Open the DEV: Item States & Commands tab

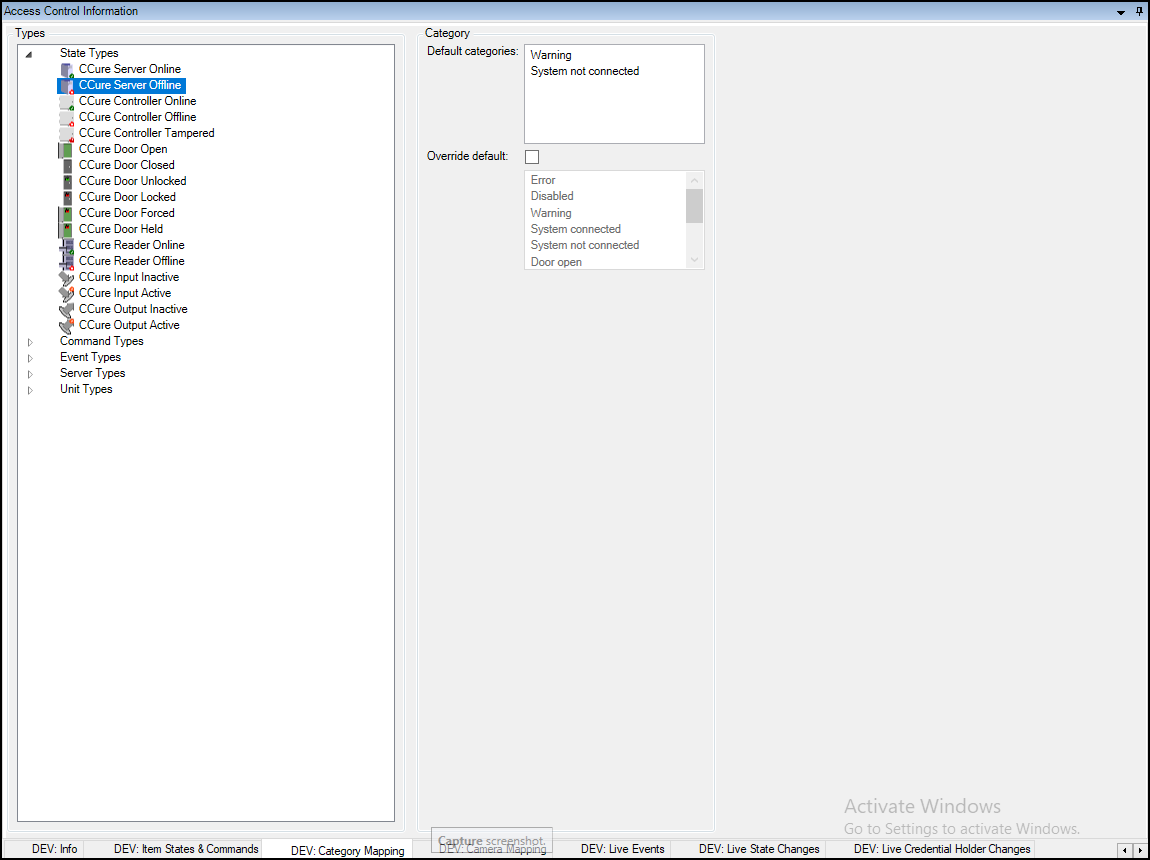point(185,848)
